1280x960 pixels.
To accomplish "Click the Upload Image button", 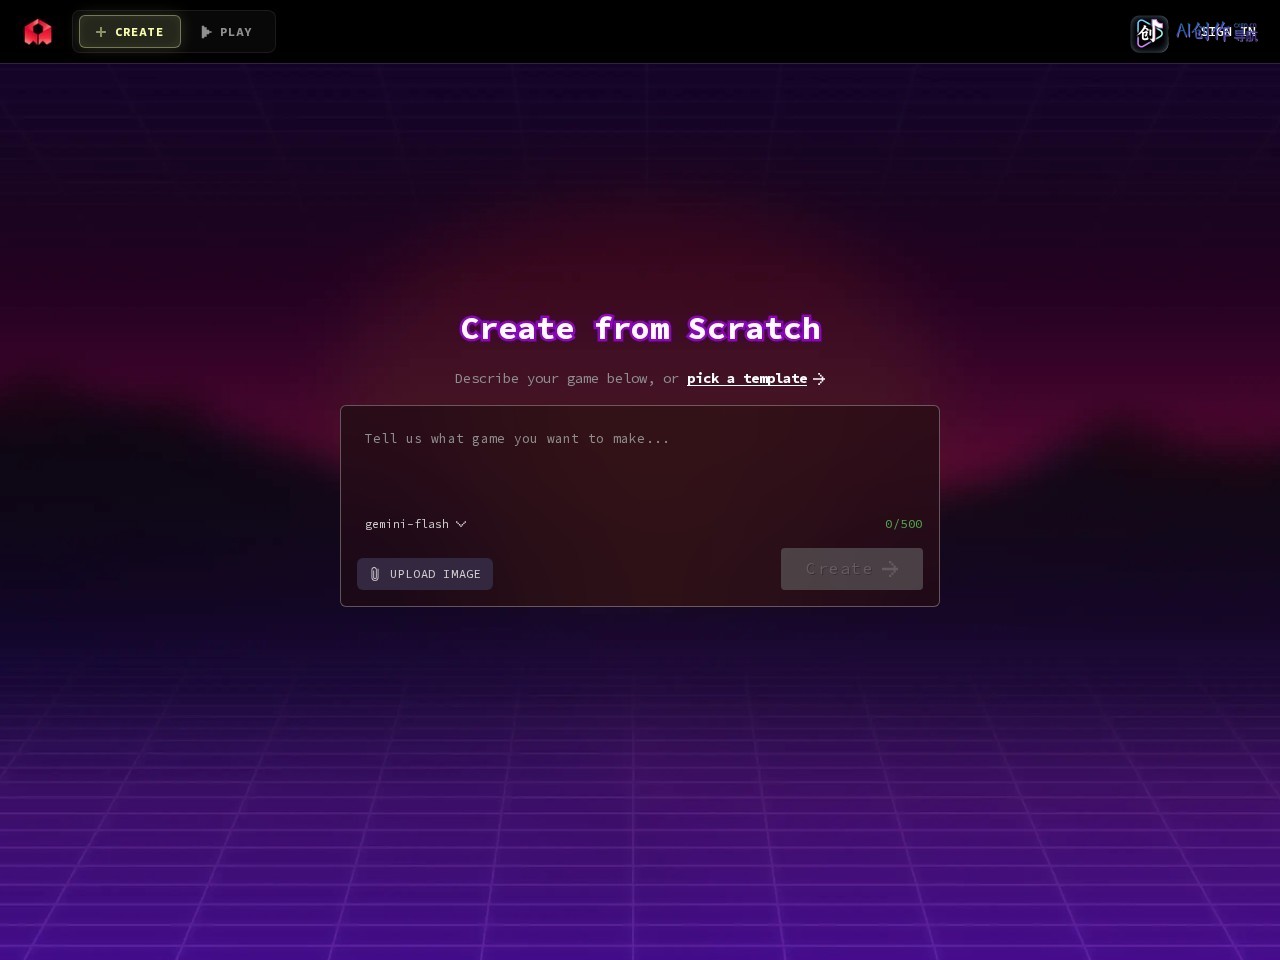I will [x=425, y=574].
